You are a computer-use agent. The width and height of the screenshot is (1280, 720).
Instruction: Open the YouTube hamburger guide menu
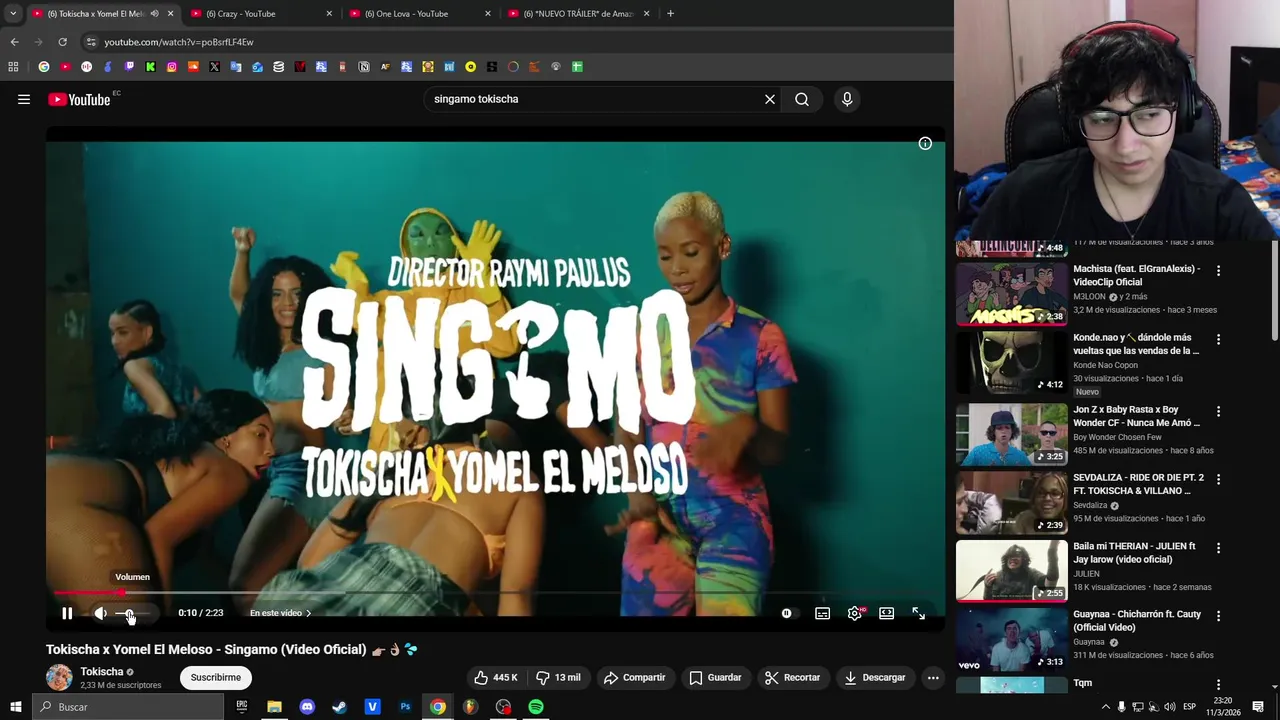(24, 99)
